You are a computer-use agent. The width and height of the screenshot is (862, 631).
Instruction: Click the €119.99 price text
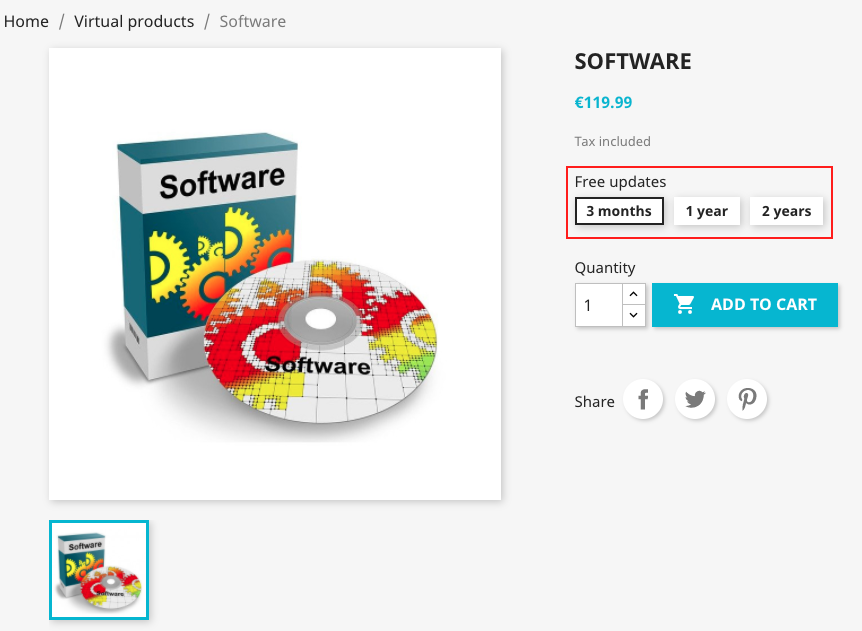pos(603,102)
